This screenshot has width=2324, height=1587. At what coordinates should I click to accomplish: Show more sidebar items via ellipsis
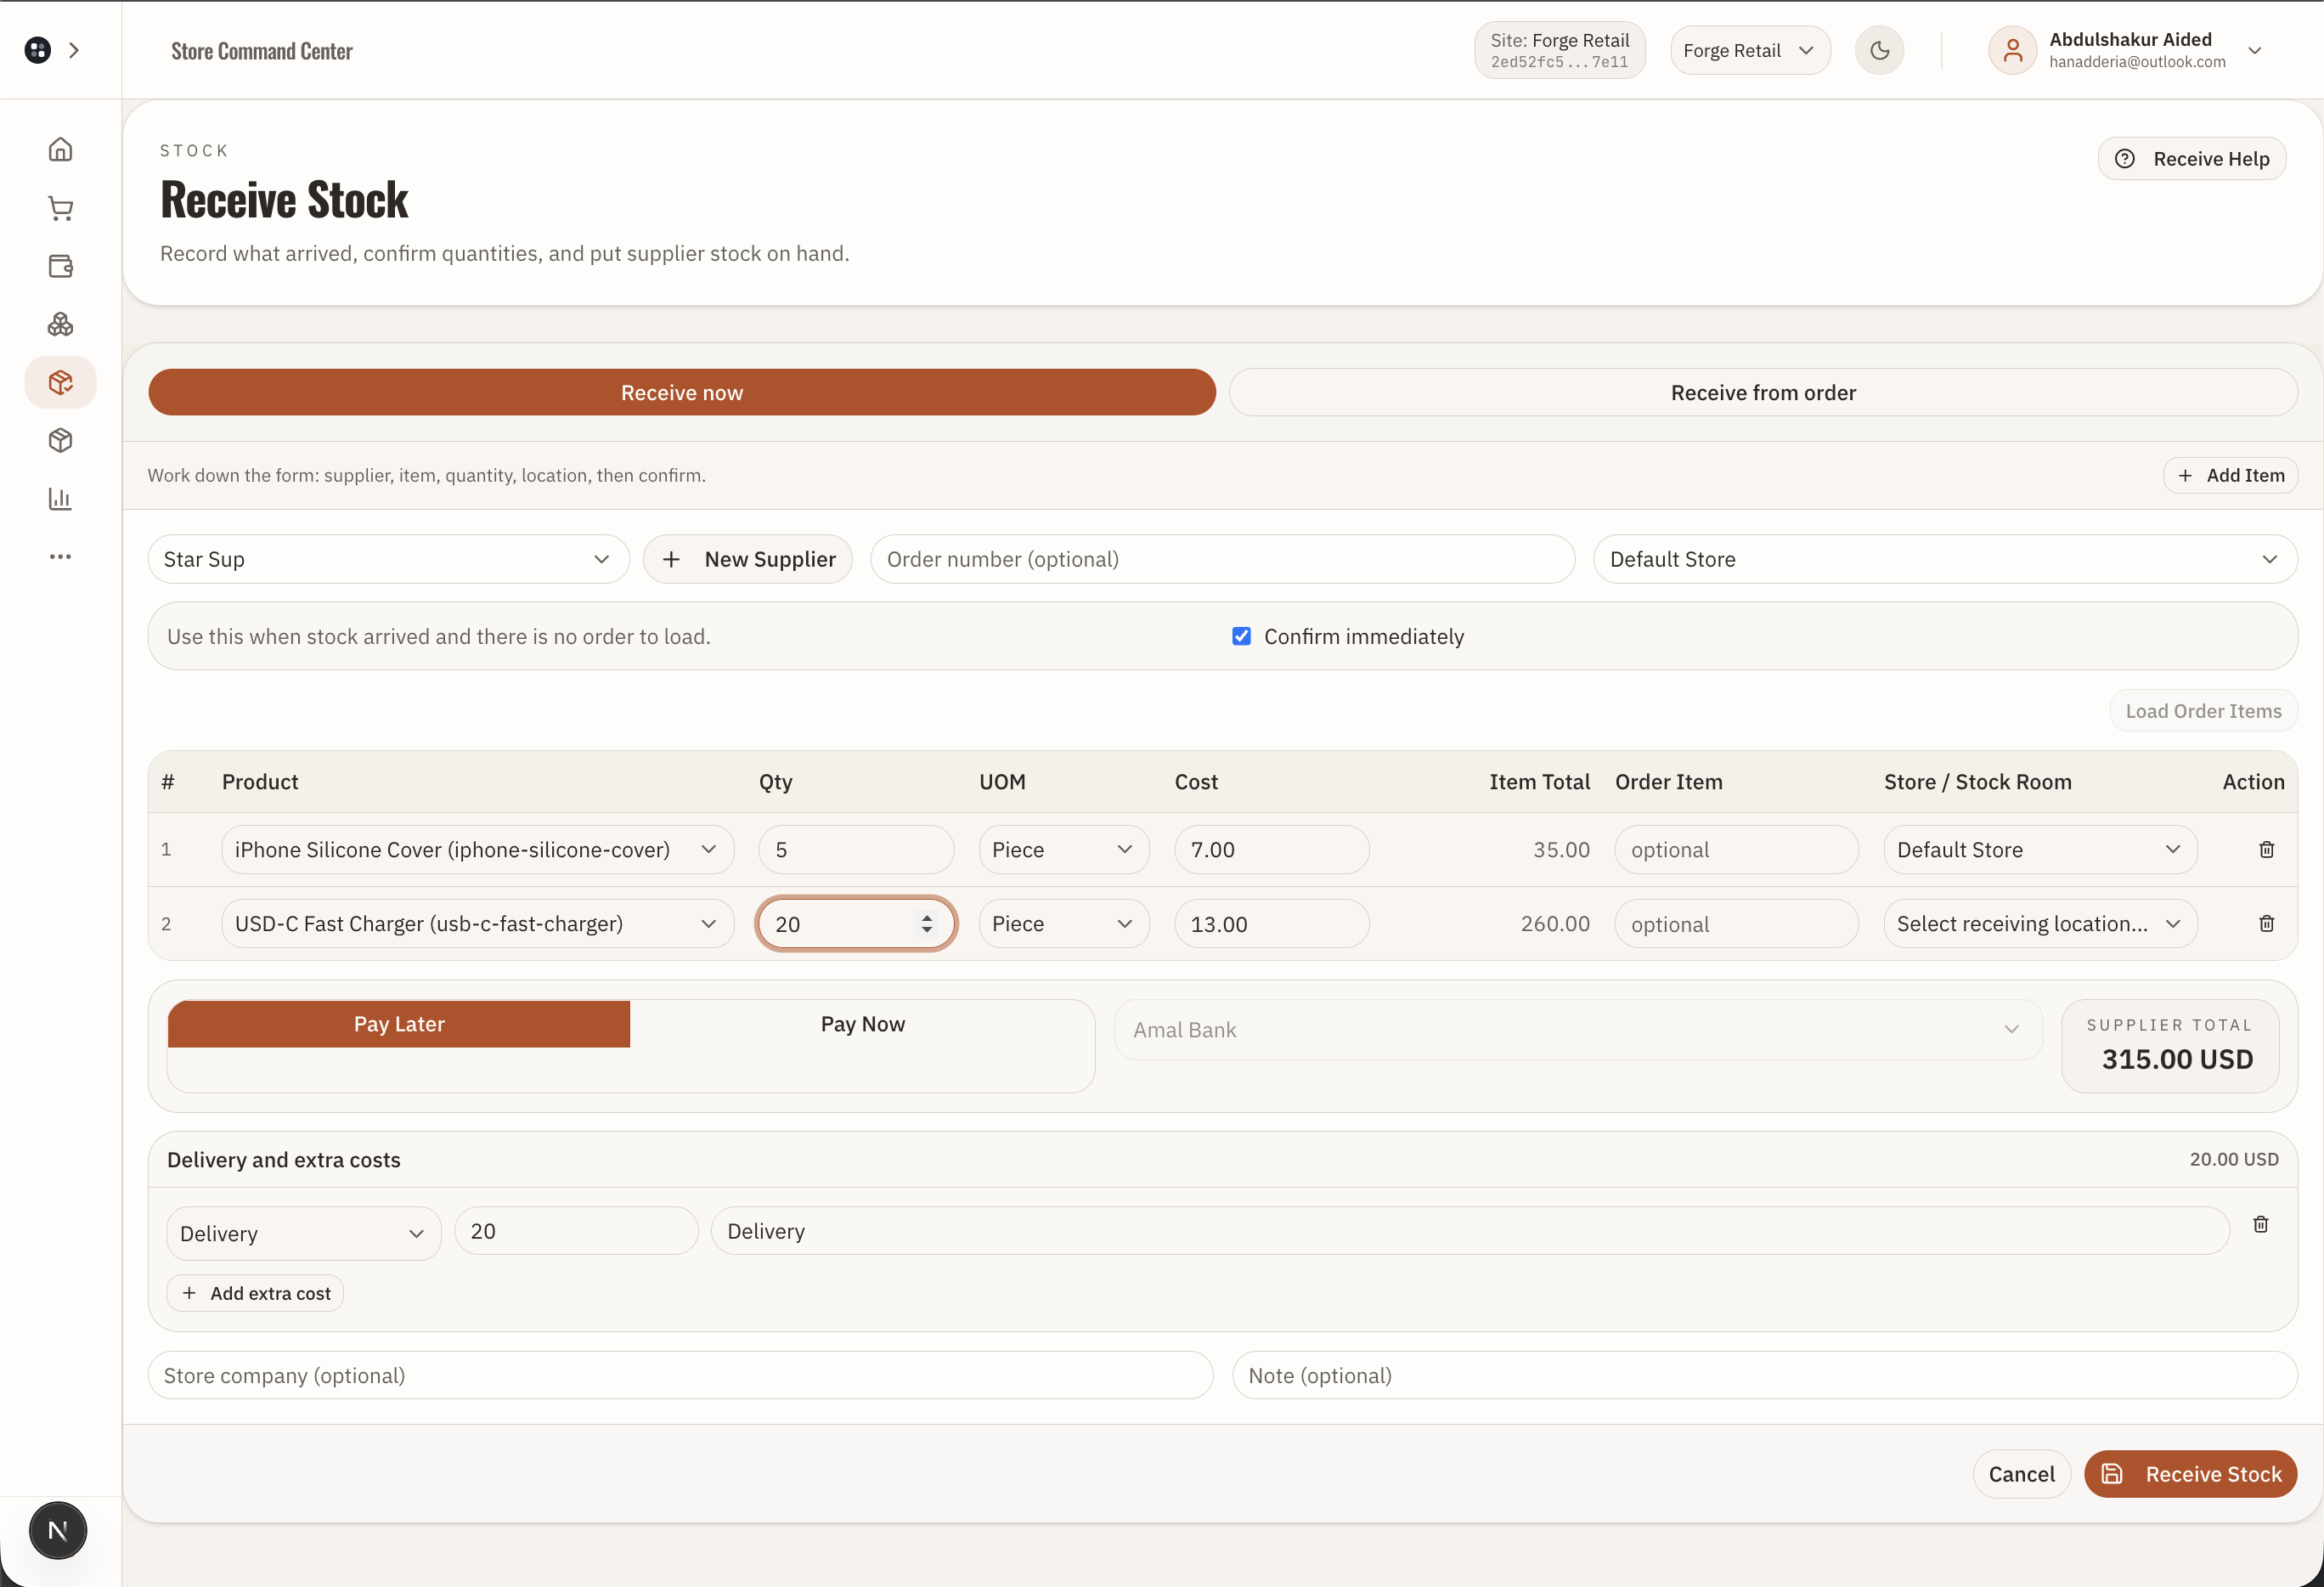click(x=60, y=556)
